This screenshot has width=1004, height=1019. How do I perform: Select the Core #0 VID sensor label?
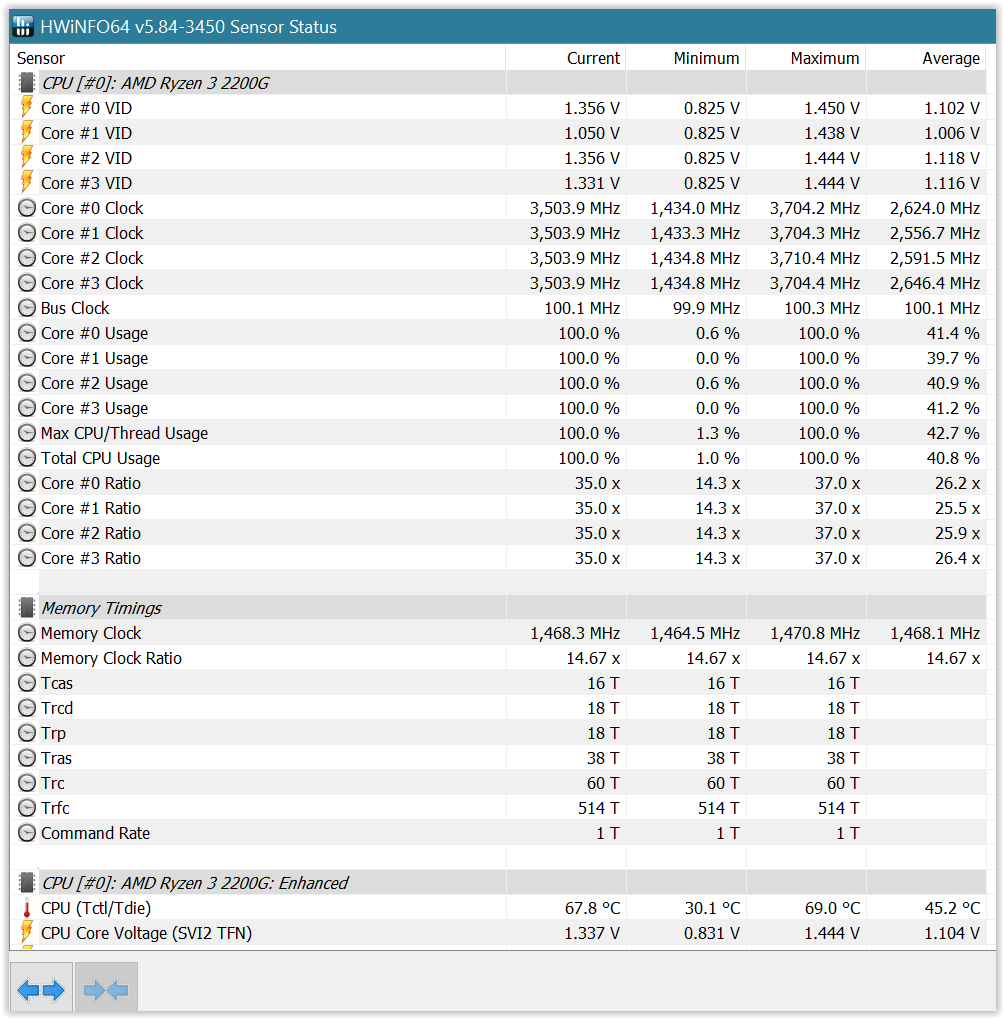[86, 108]
